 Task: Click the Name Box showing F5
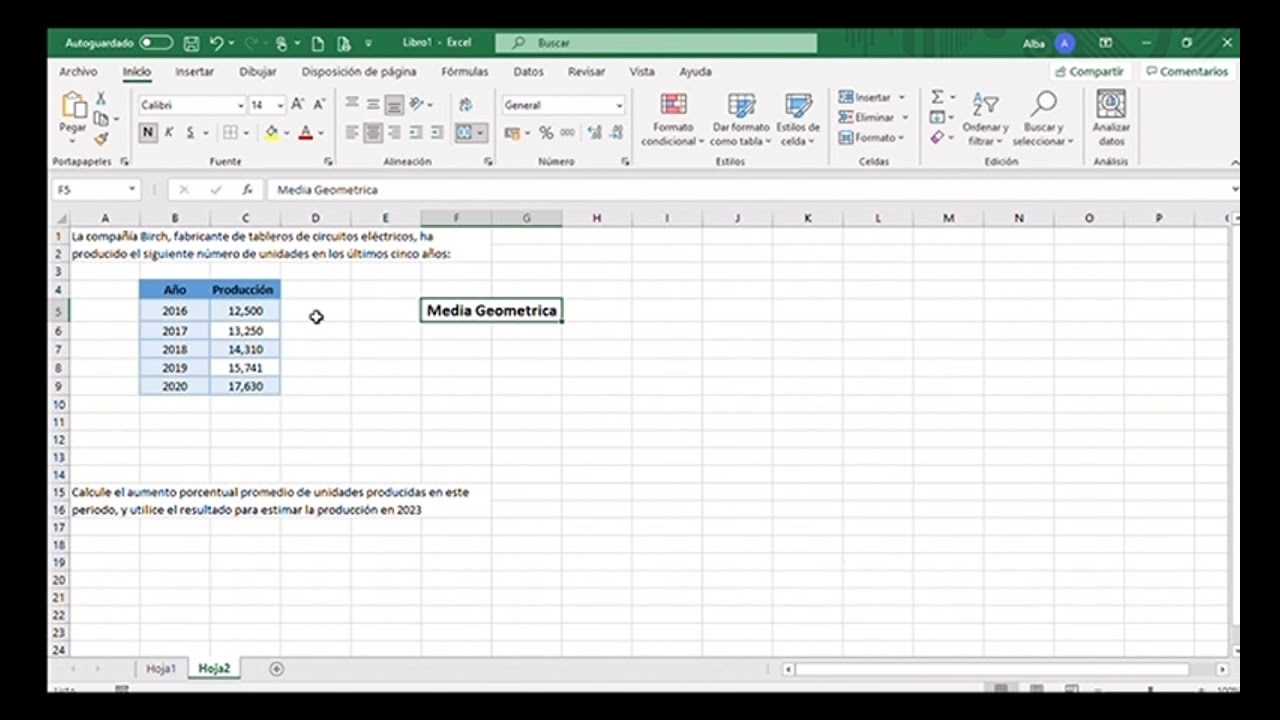click(97, 190)
